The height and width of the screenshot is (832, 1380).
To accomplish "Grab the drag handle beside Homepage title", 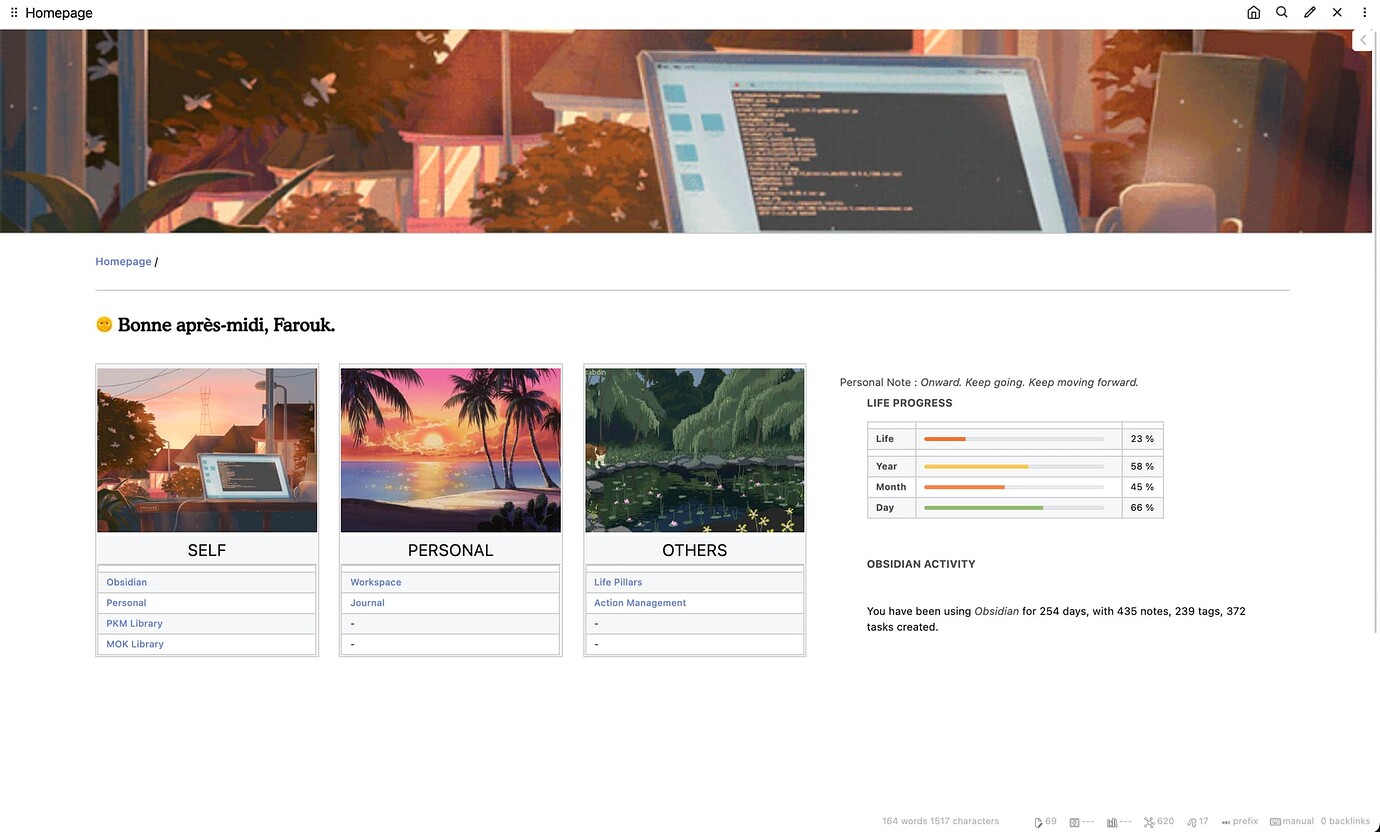I will click(x=14, y=13).
